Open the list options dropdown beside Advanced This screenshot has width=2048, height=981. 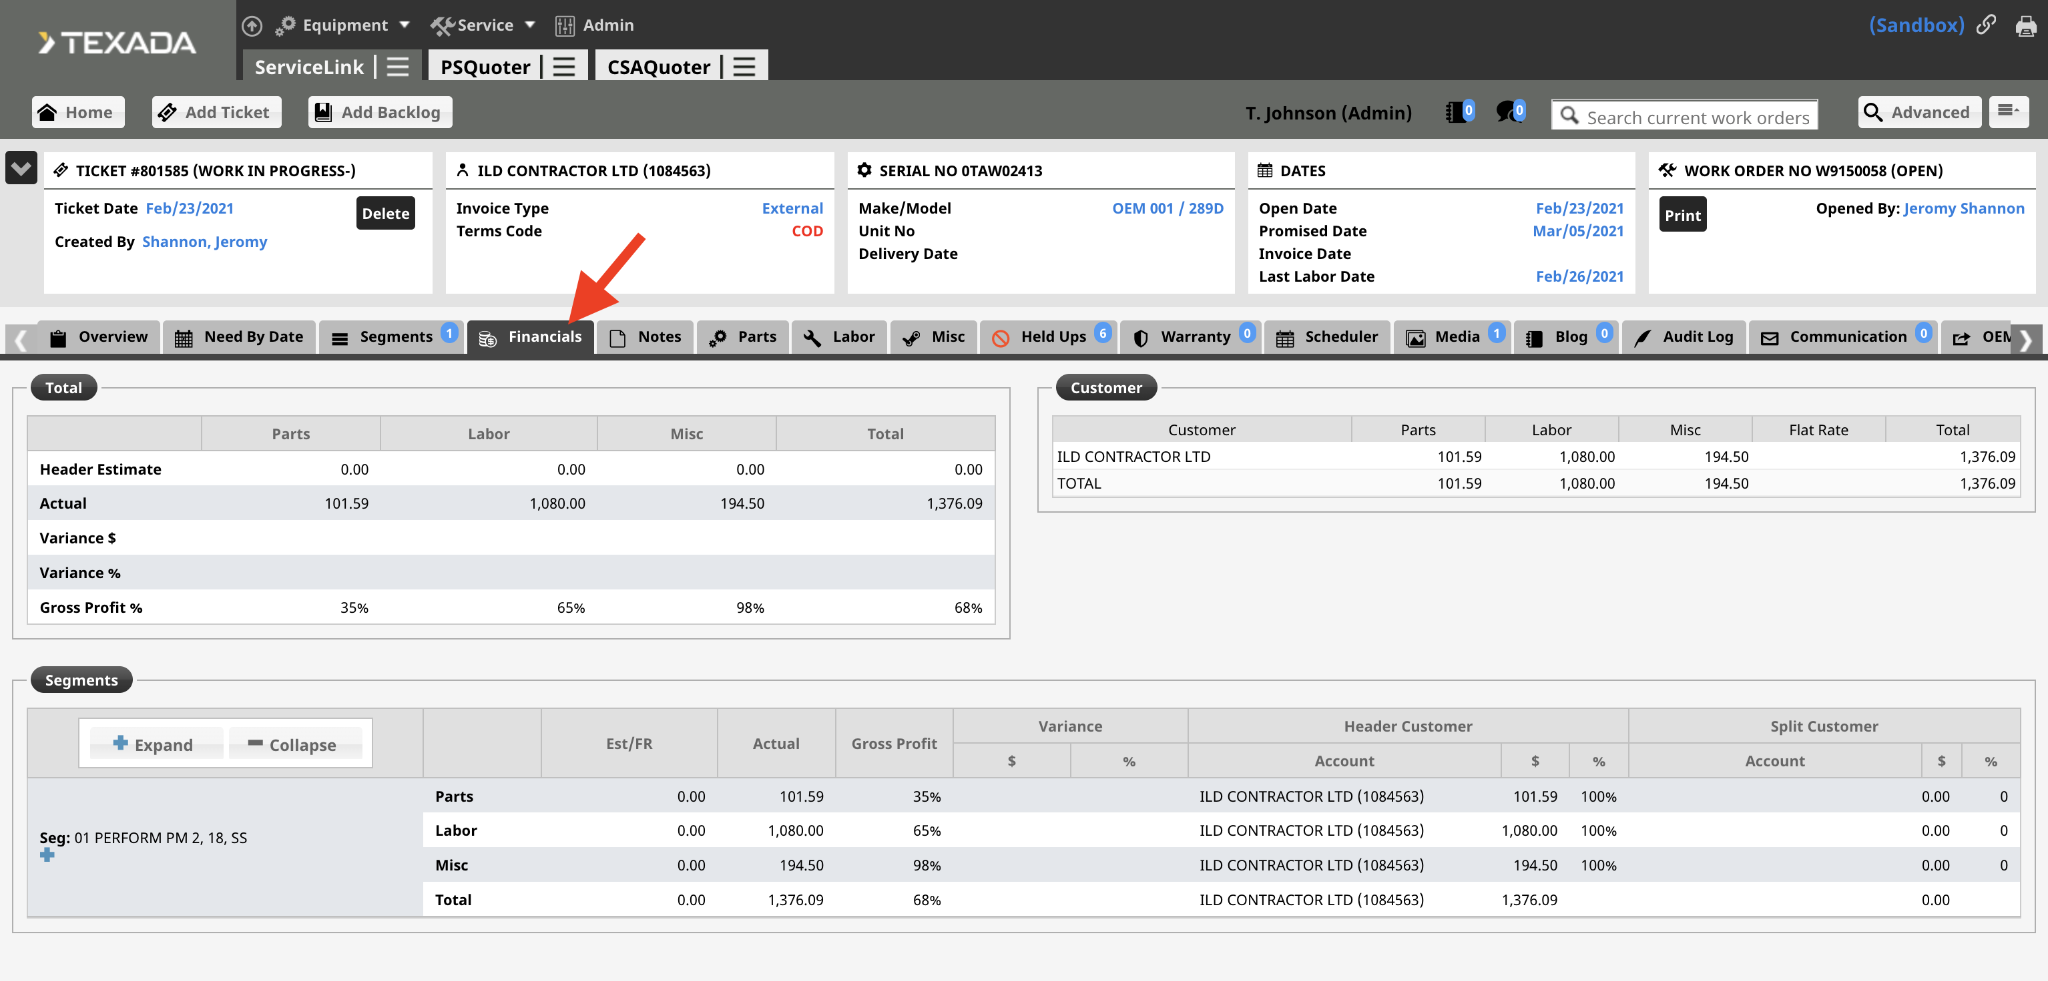click(x=2008, y=111)
